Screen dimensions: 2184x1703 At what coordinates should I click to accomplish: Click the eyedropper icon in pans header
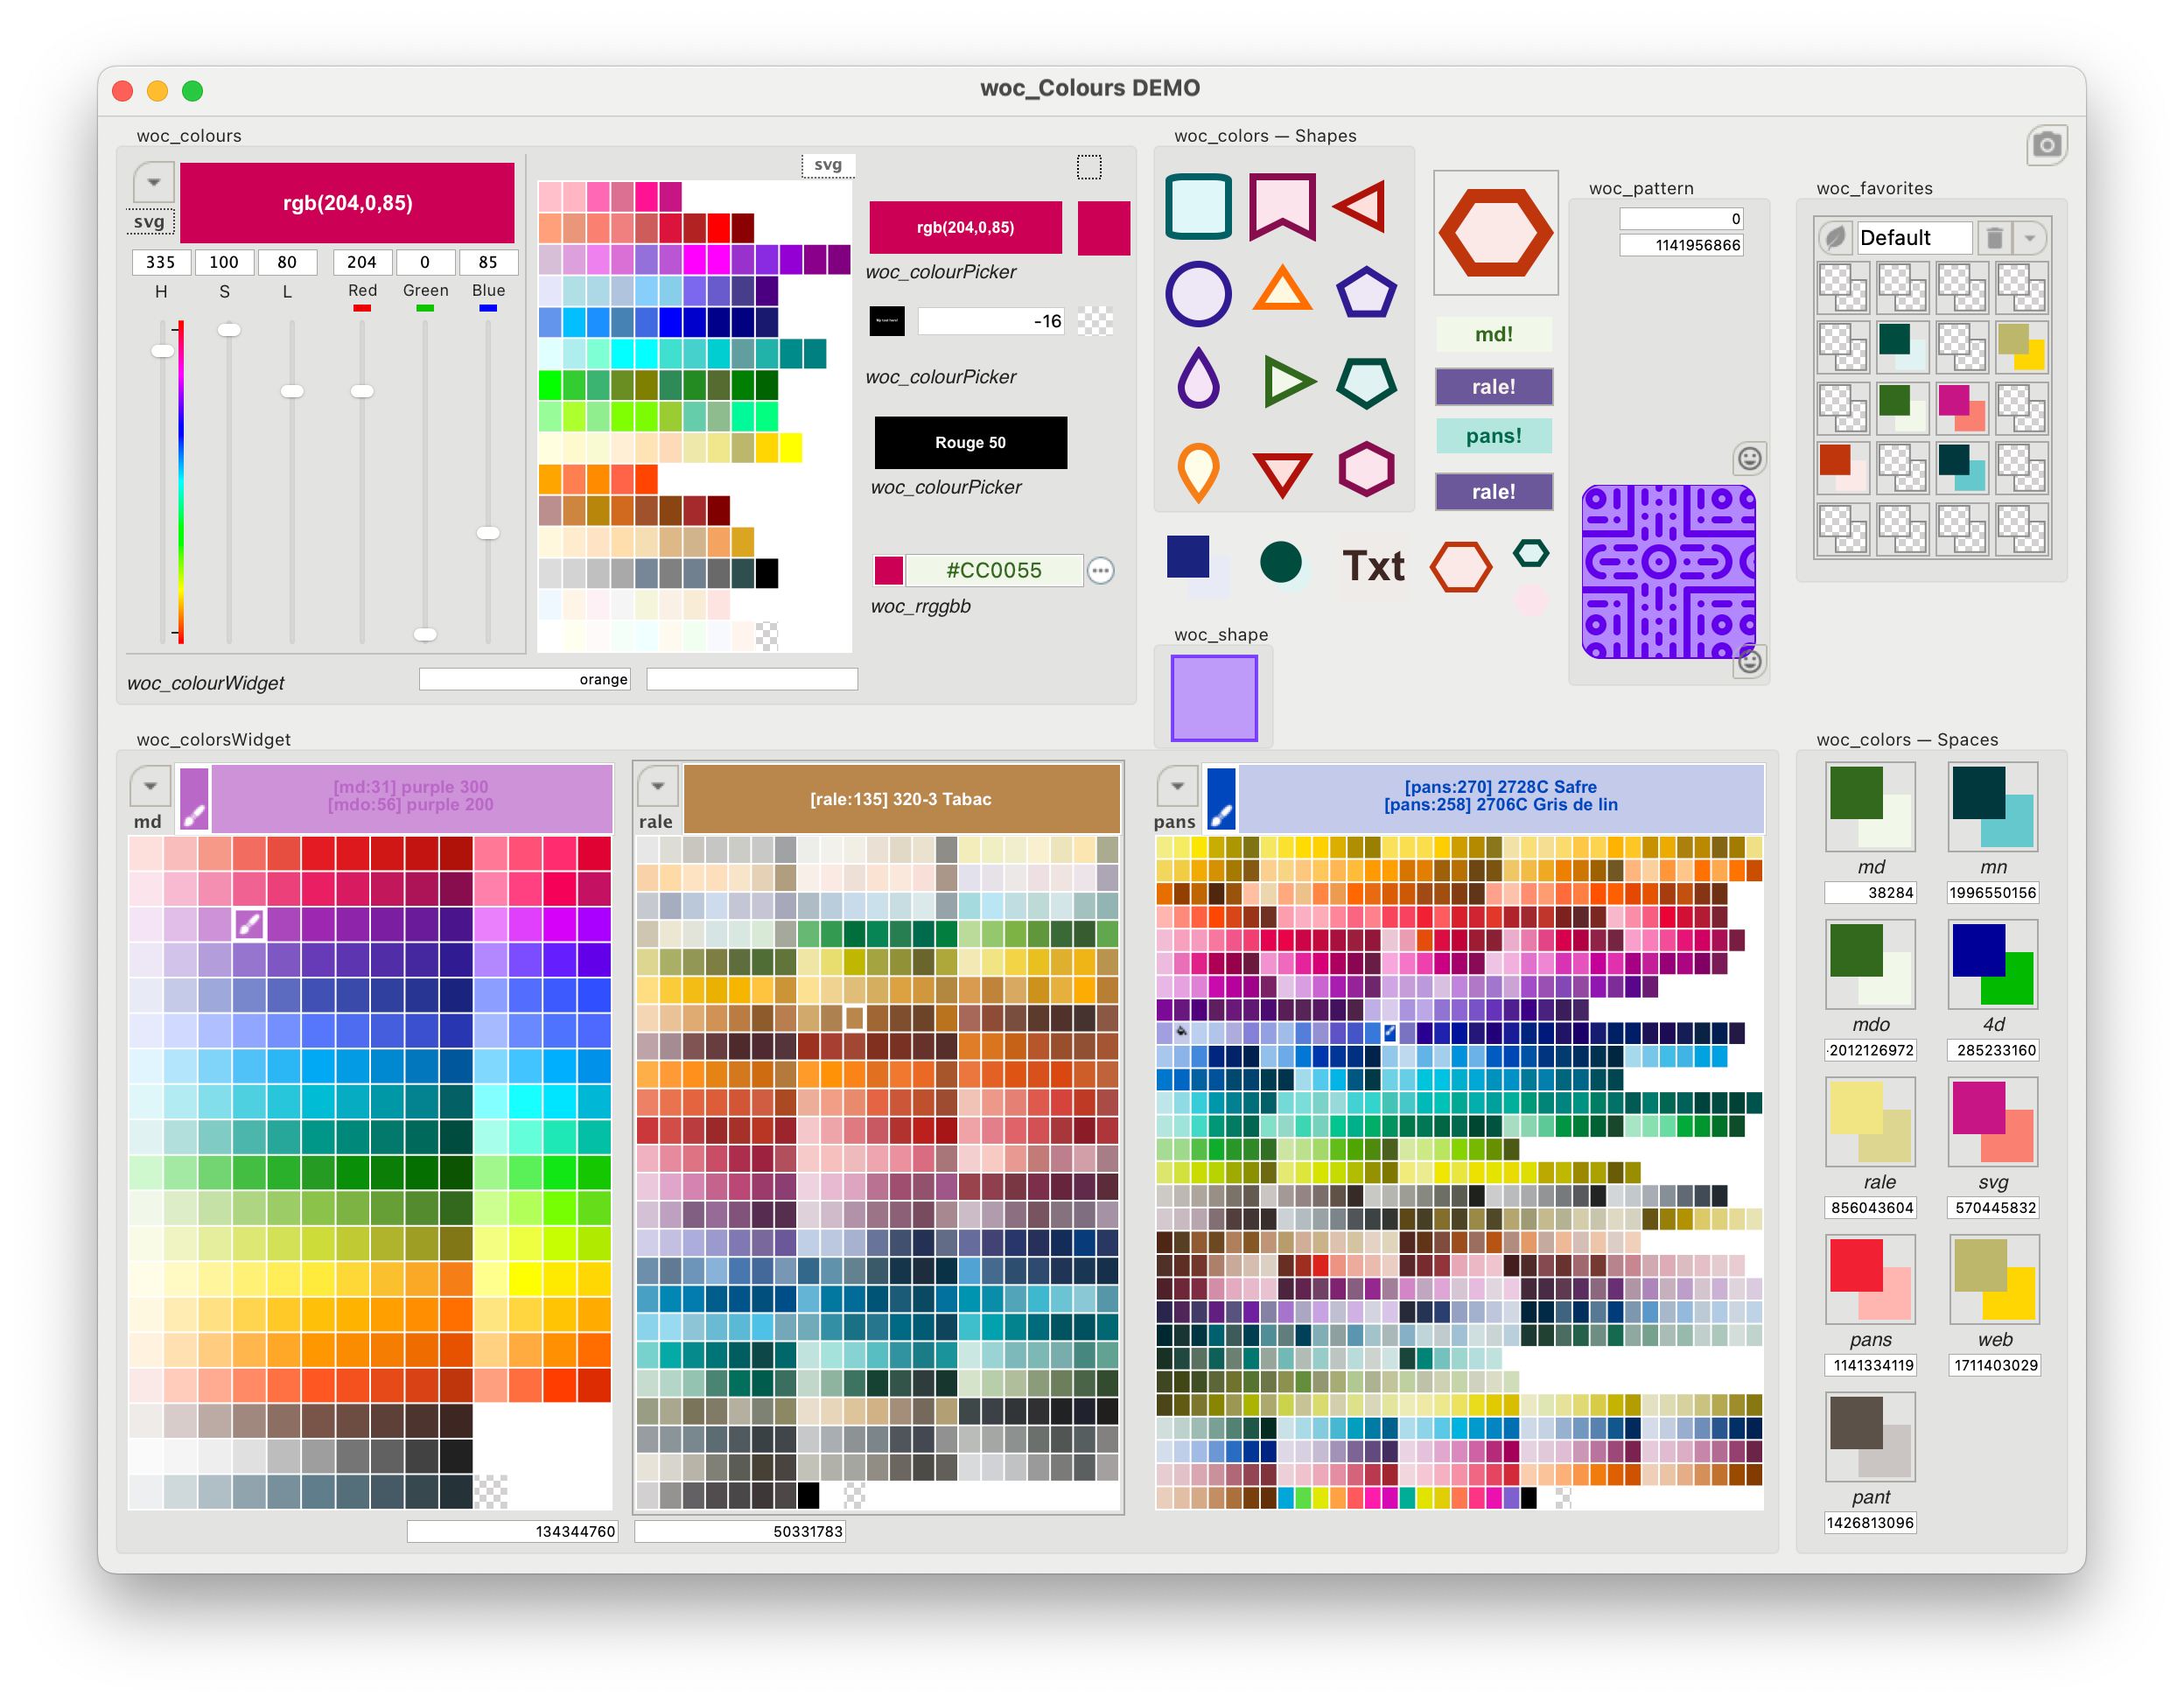tap(1221, 799)
